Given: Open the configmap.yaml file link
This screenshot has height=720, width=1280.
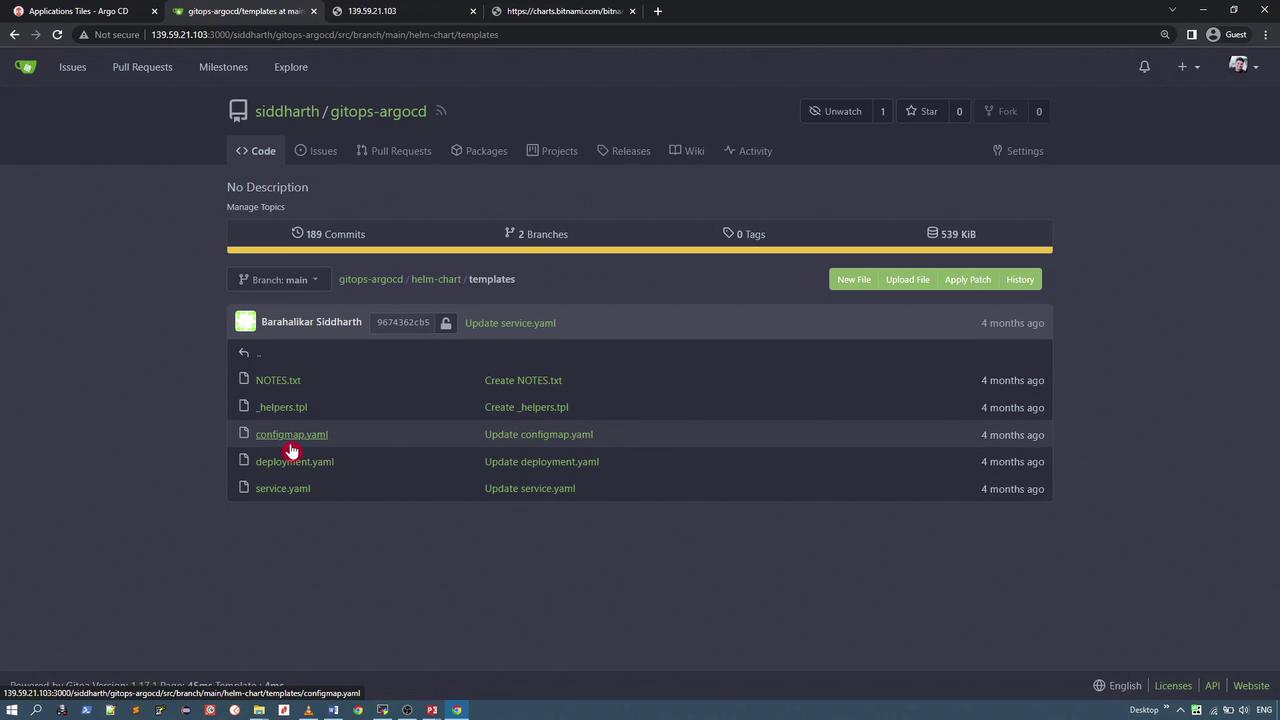Looking at the screenshot, I should [291, 435].
